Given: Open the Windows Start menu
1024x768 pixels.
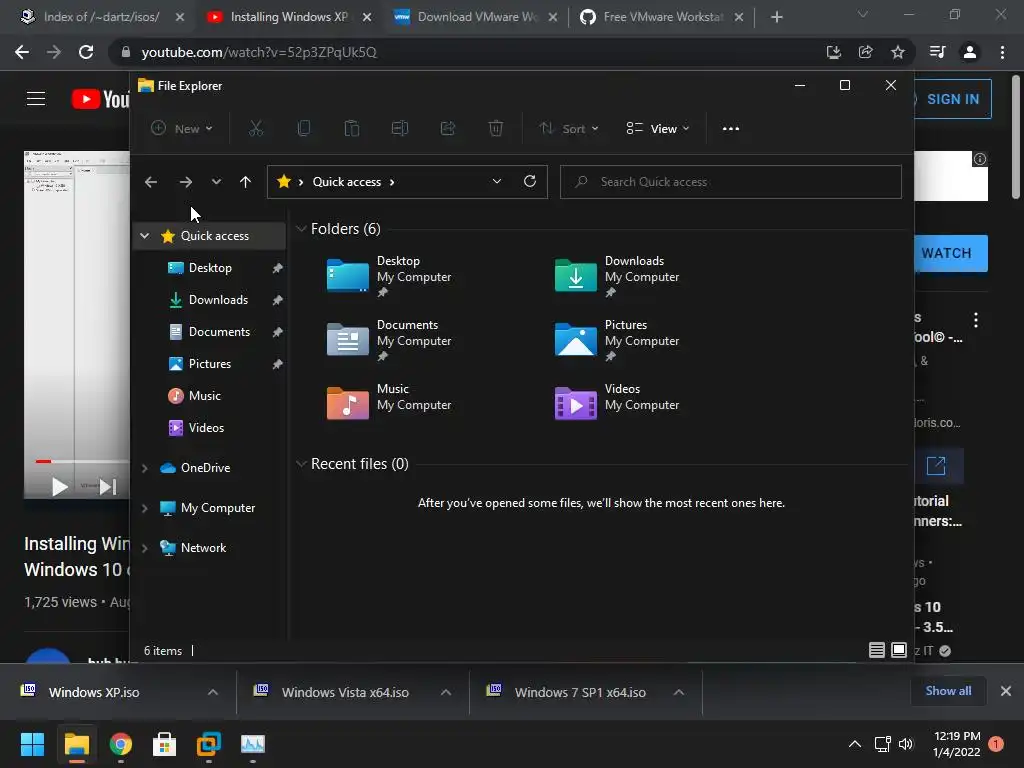Looking at the screenshot, I should click(x=32, y=744).
